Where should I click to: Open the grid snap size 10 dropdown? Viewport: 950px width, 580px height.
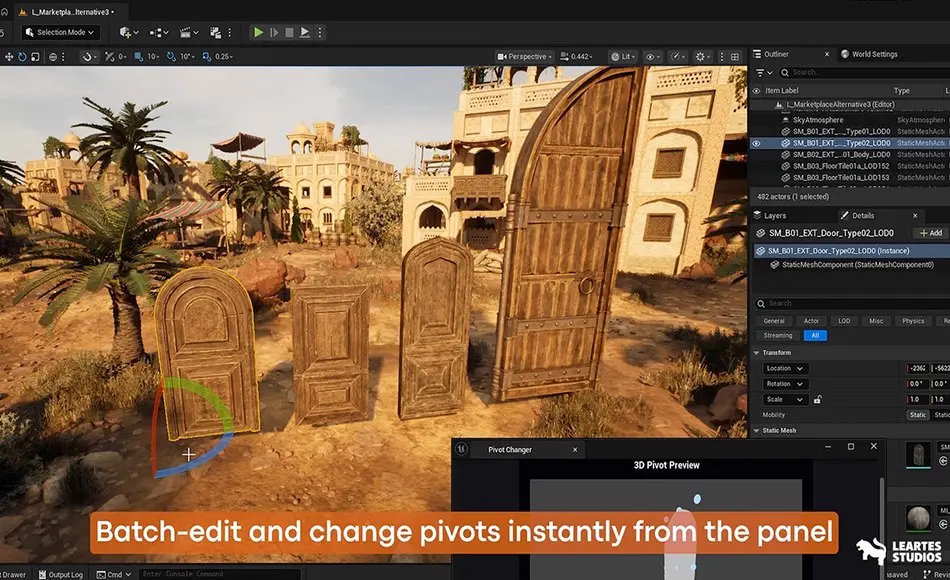pos(153,56)
